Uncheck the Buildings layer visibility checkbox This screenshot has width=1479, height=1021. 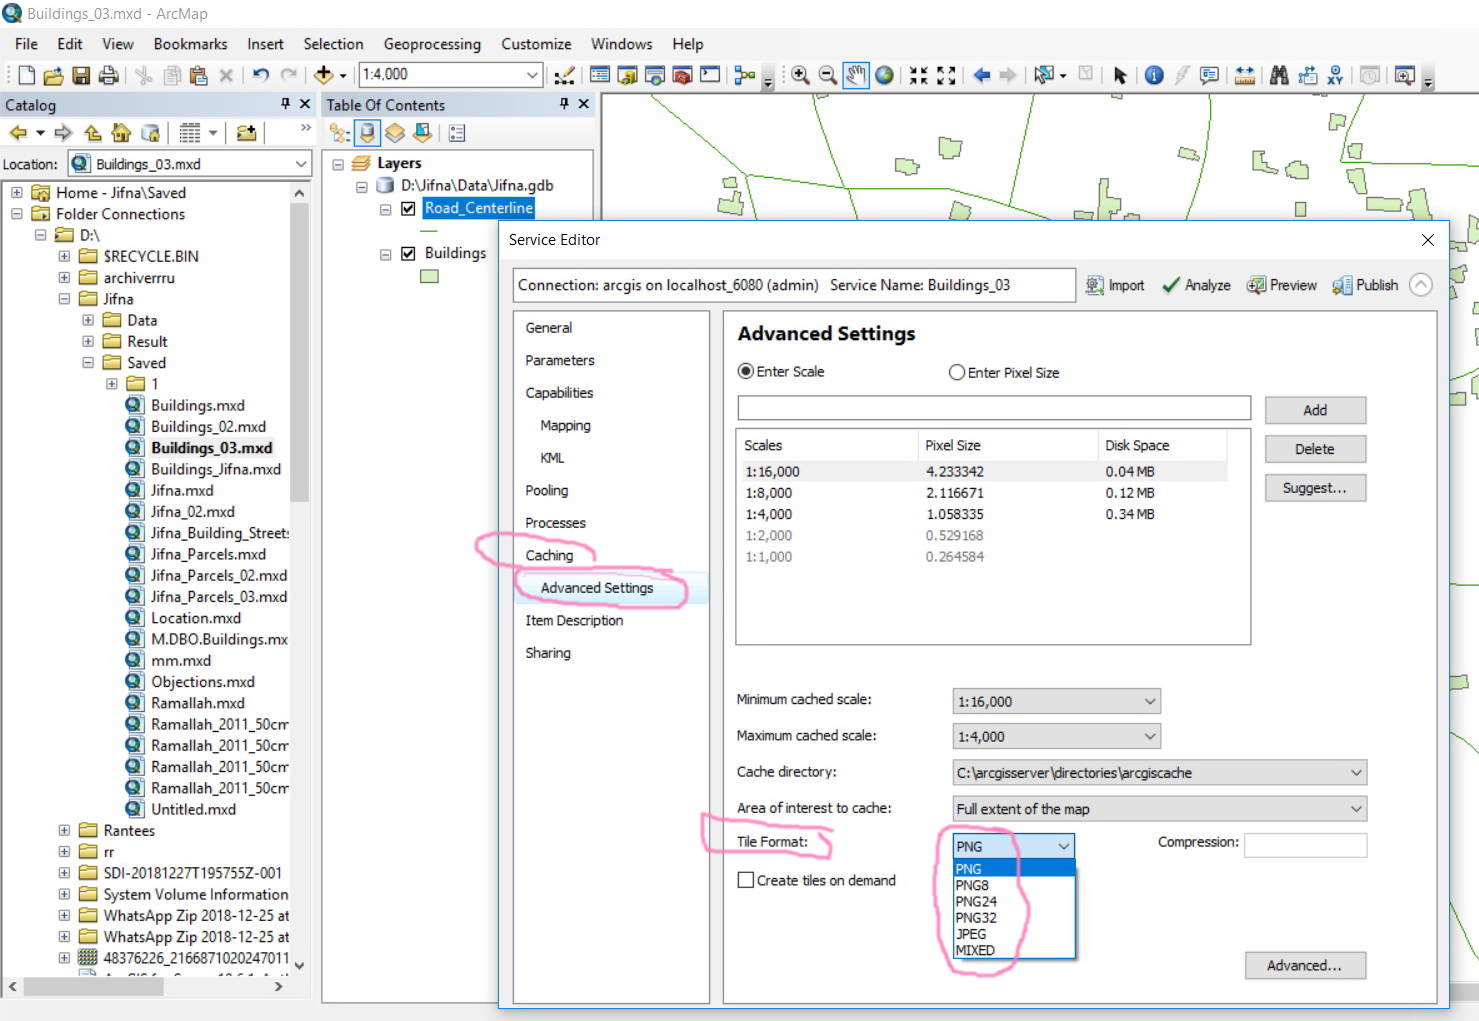click(408, 253)
